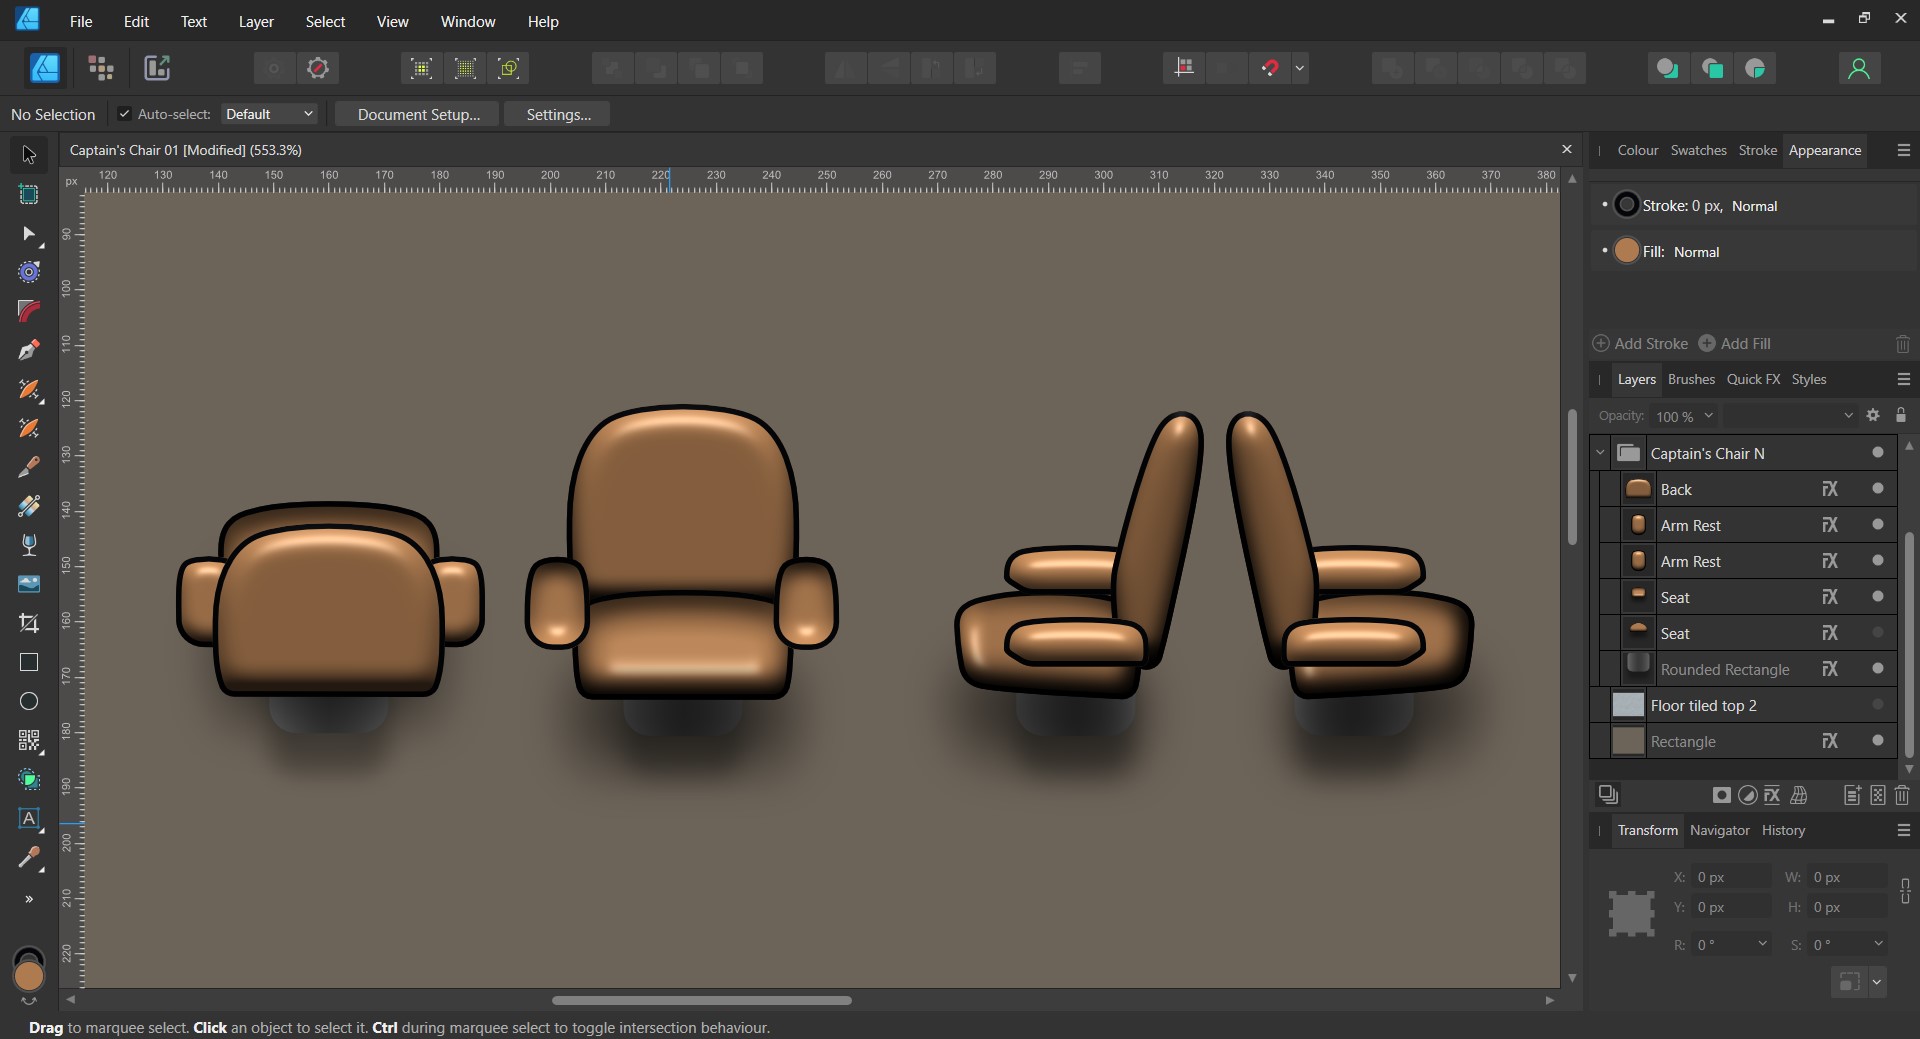
Task: Select the Node tool
Action: click(29, 233)
